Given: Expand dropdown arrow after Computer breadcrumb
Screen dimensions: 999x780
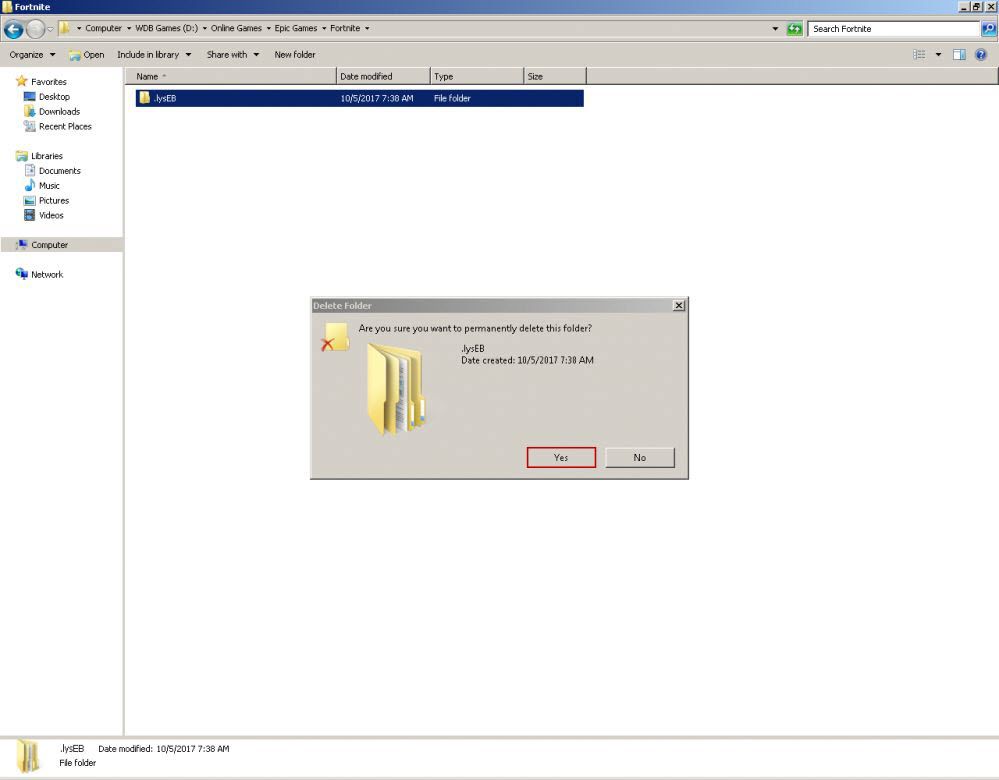Looking at the screenshot, I should [x=129, y=29].
